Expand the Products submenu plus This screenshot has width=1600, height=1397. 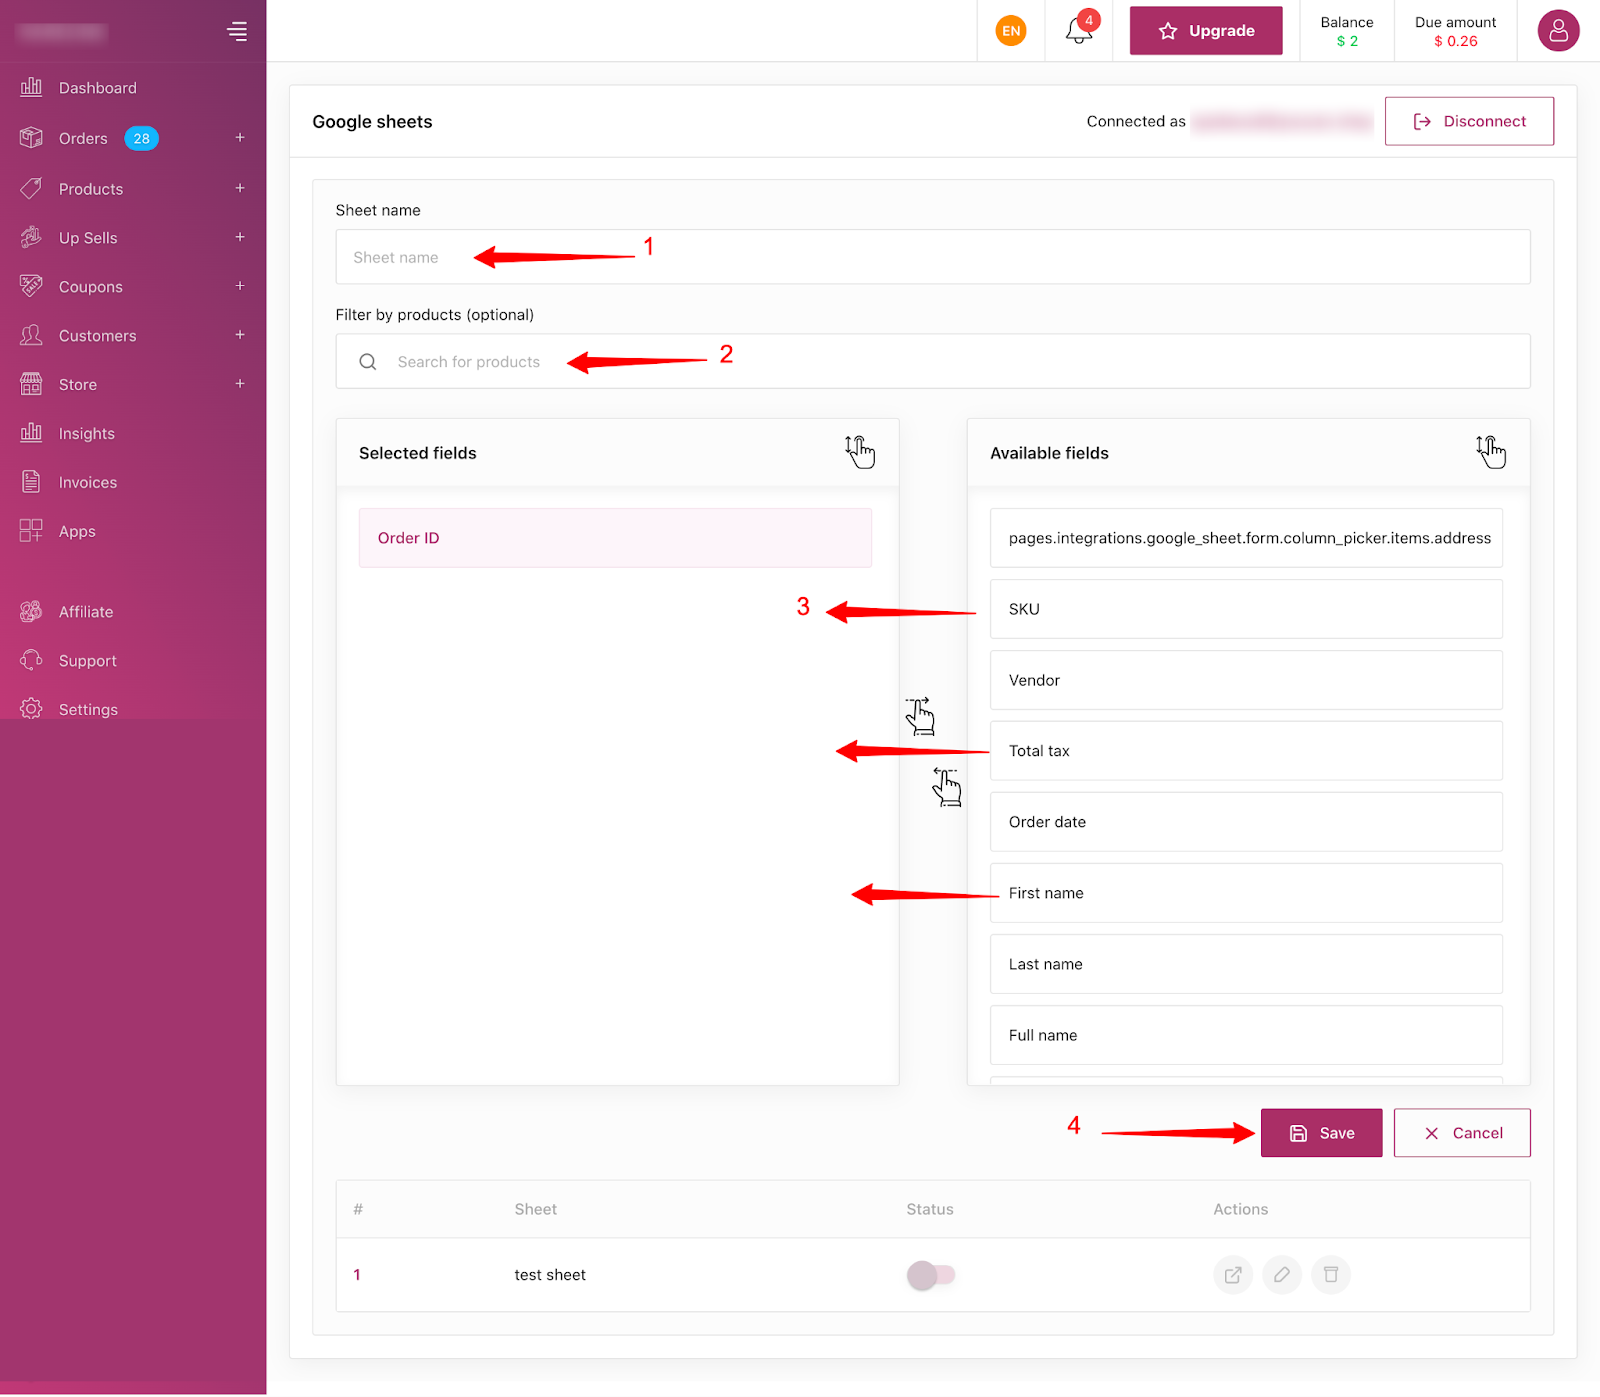[x=240, y=188]
